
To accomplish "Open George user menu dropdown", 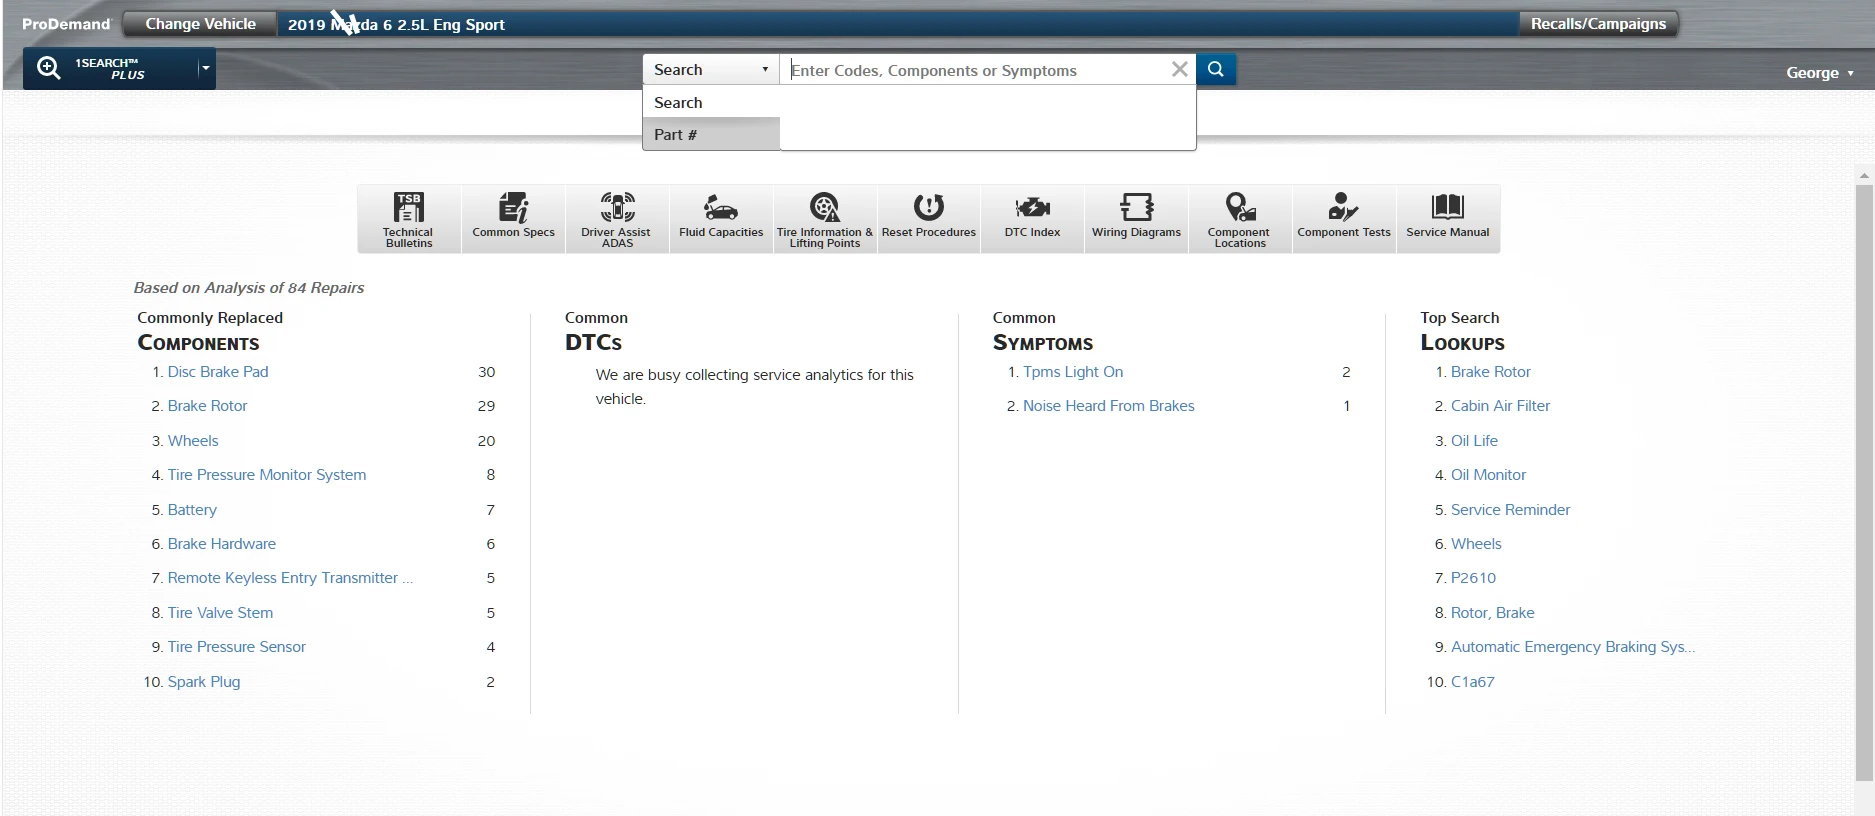I will [1820, 72].
